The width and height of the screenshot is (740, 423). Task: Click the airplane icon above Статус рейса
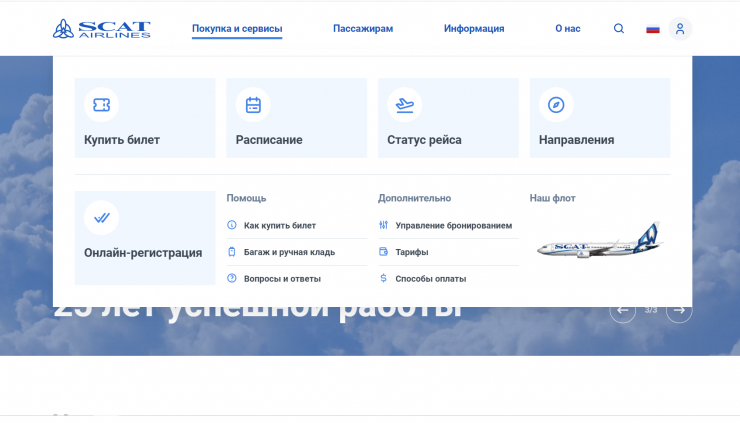click(404, 105)
